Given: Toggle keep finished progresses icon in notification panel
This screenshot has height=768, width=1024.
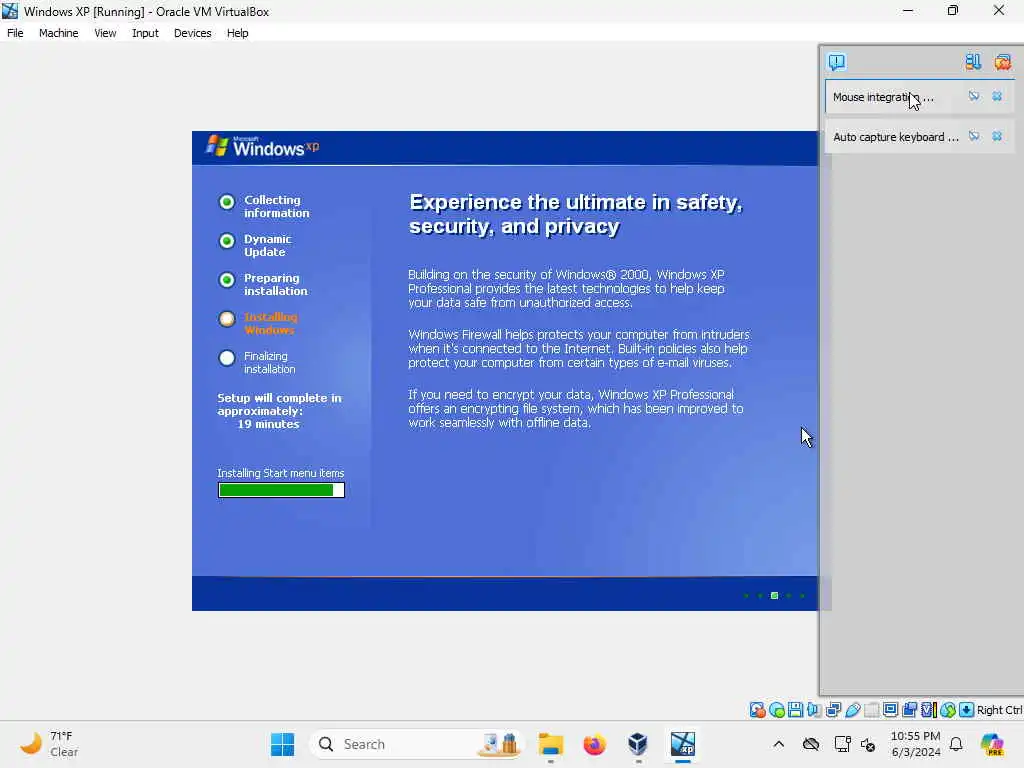Looking at the screenshot, I should 973,62.
